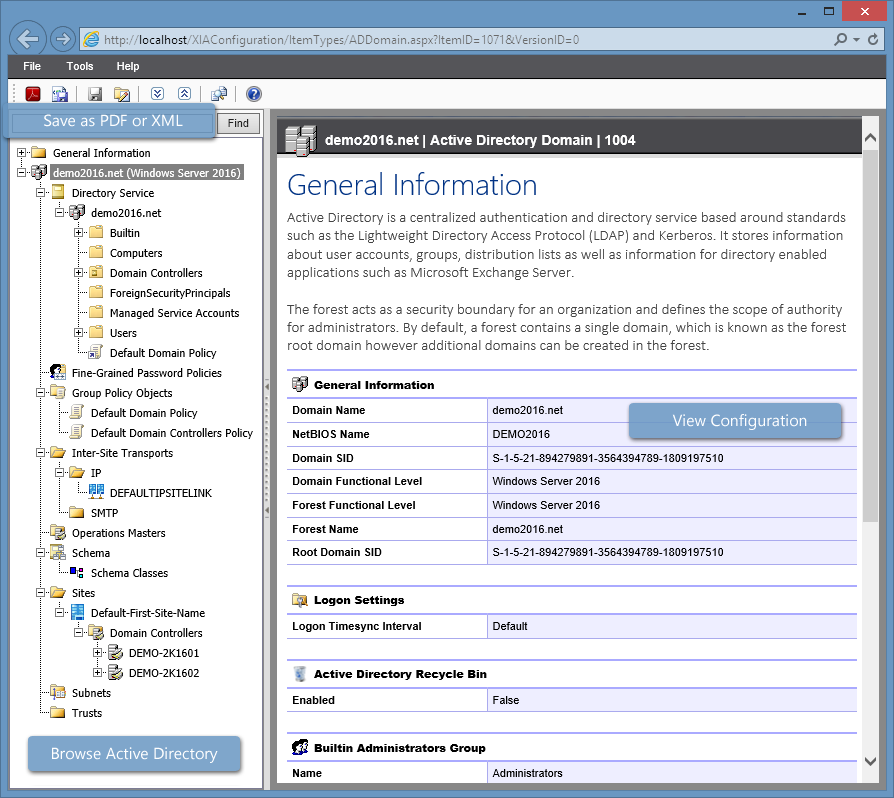Collapse the IP transport node

click(59, 473)
